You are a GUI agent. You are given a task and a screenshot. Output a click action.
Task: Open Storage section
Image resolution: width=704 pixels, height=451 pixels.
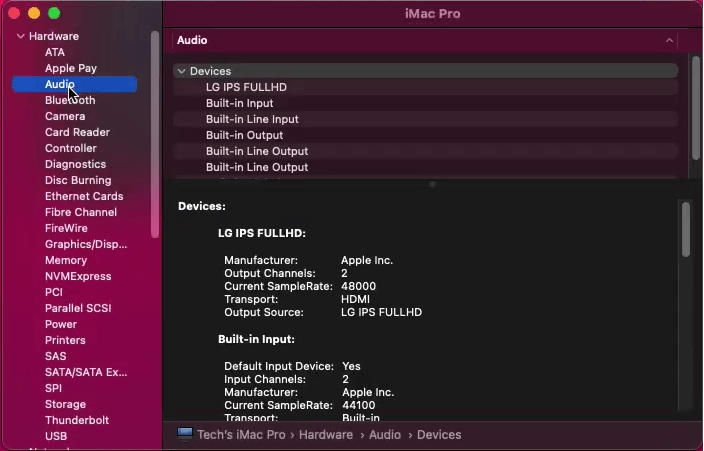[x=65, y=404]
